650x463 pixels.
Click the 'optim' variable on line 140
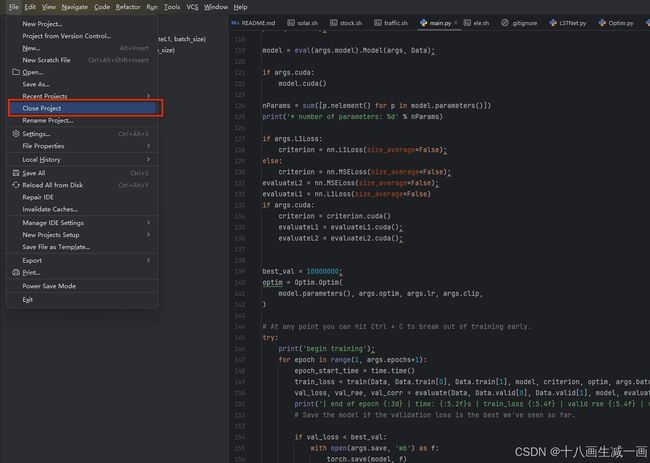(x=272, y=282)
